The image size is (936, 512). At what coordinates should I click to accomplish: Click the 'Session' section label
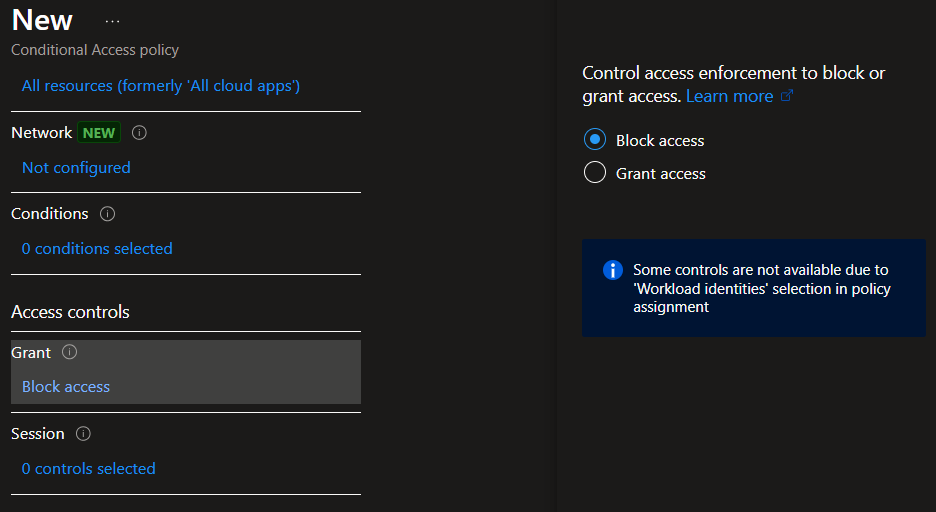[x=38, y=434]
